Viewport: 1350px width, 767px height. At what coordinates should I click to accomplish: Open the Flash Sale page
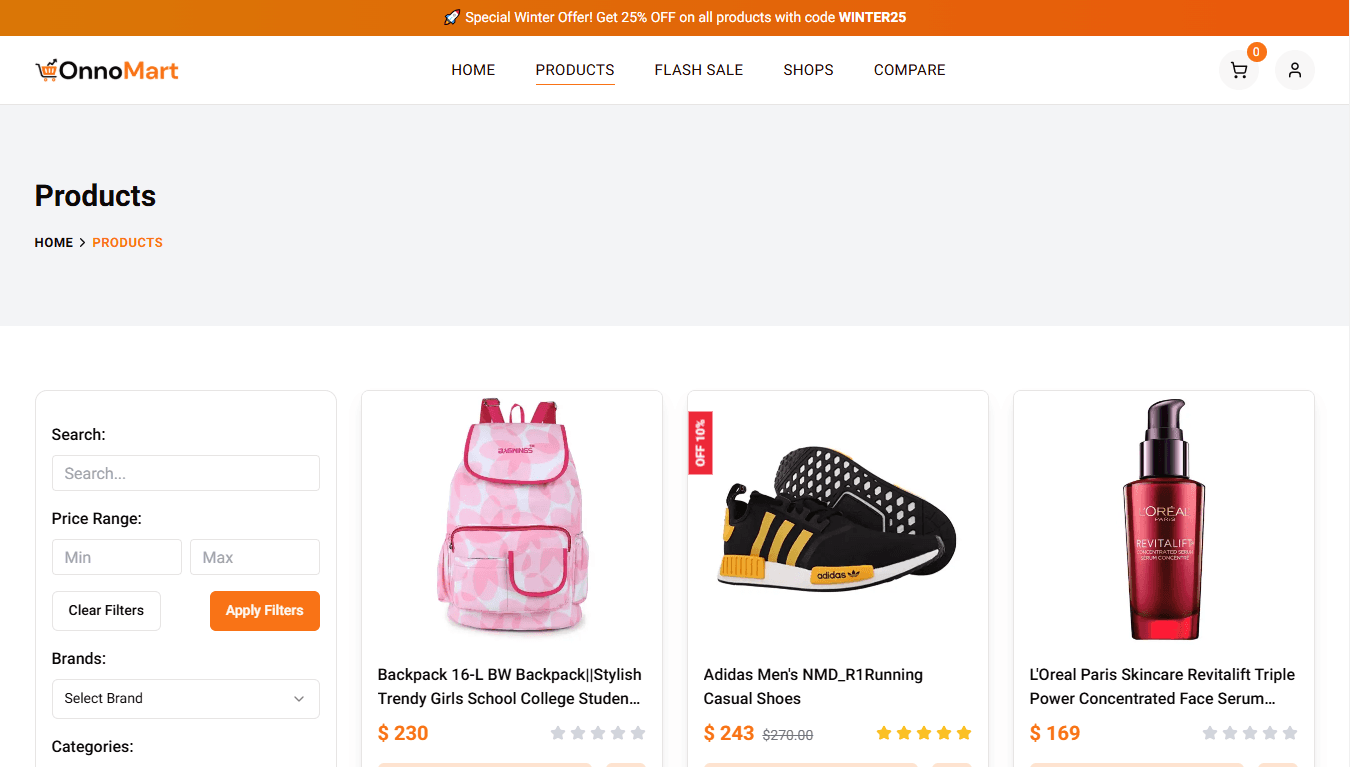[699, 70]
